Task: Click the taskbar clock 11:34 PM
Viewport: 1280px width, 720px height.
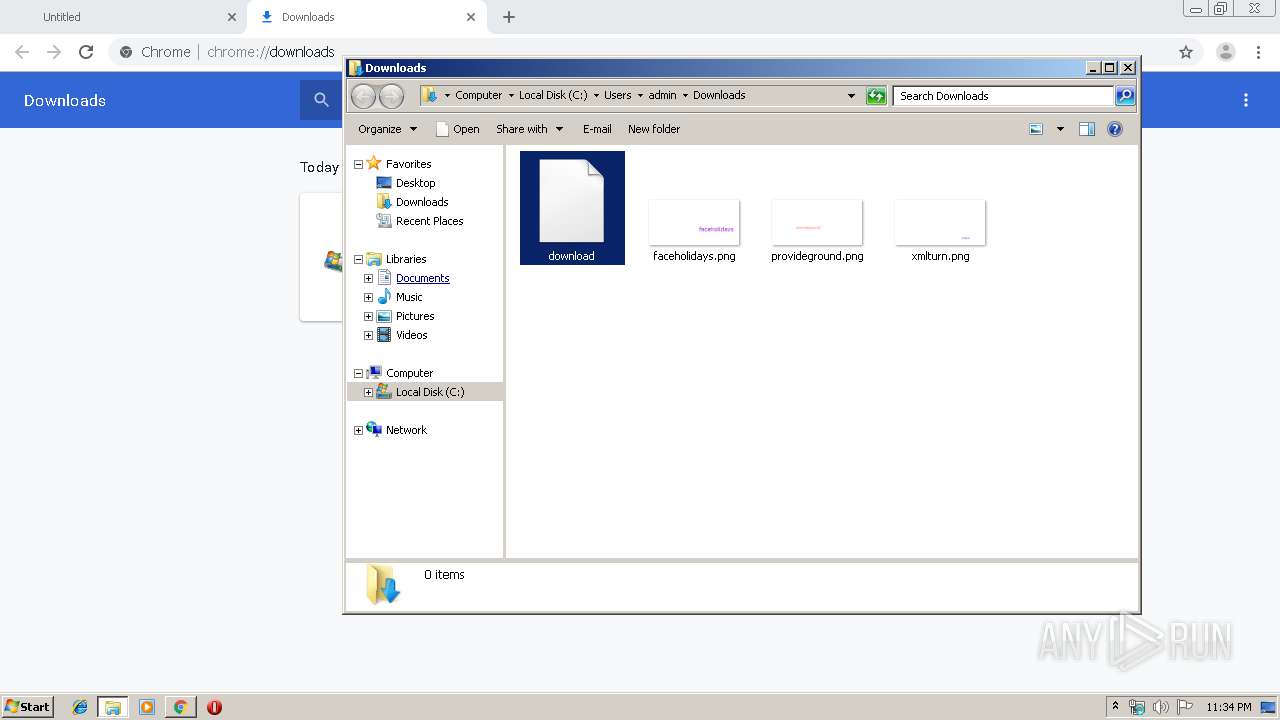Action: 1229,707
